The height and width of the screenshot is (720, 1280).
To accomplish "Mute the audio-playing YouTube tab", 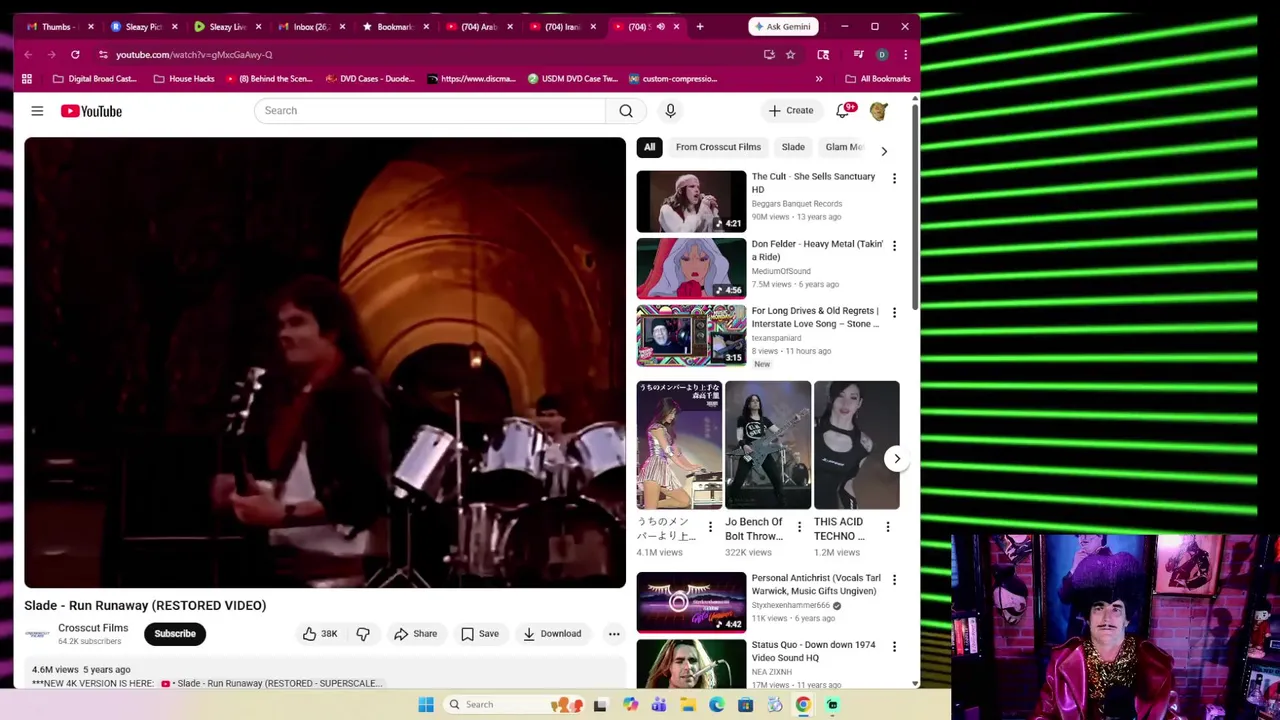I will click(x=660, y=26).
